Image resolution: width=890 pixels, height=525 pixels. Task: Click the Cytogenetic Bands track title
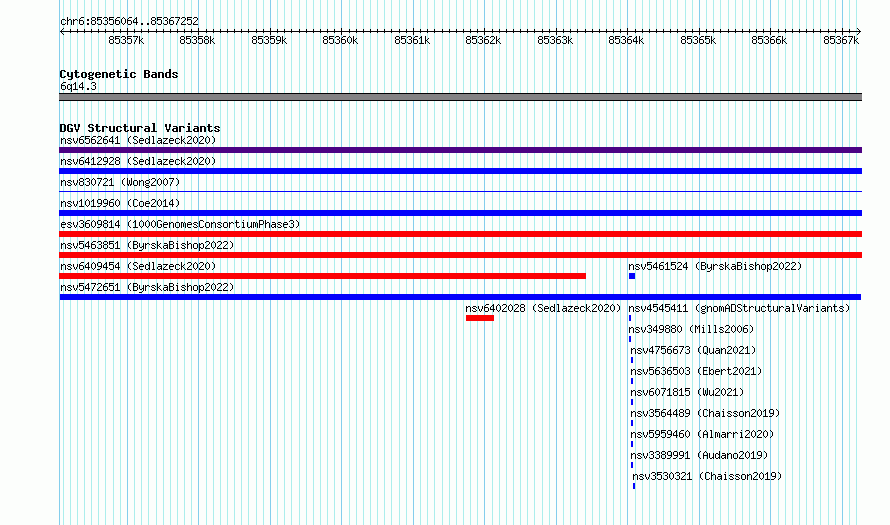coord(119,74)
